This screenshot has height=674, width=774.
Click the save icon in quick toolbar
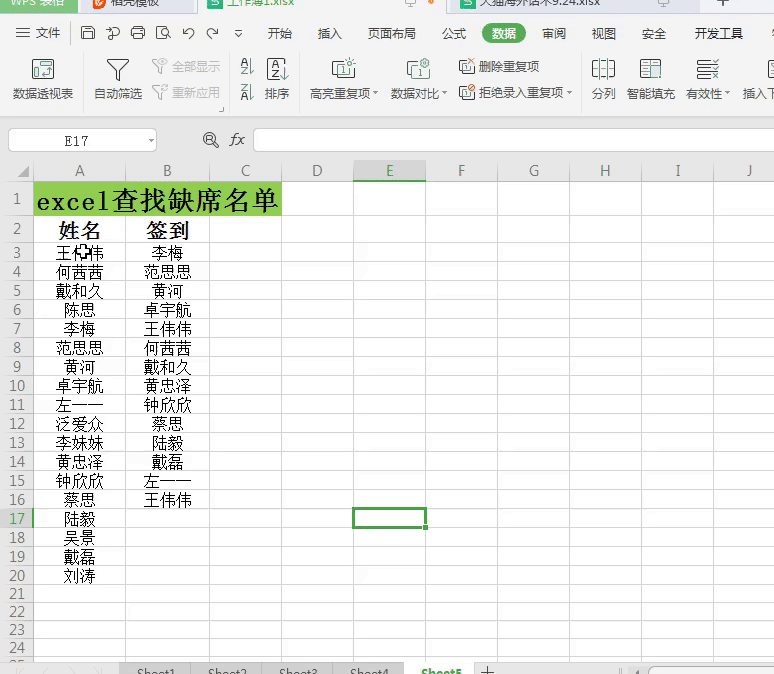(87, 33)
